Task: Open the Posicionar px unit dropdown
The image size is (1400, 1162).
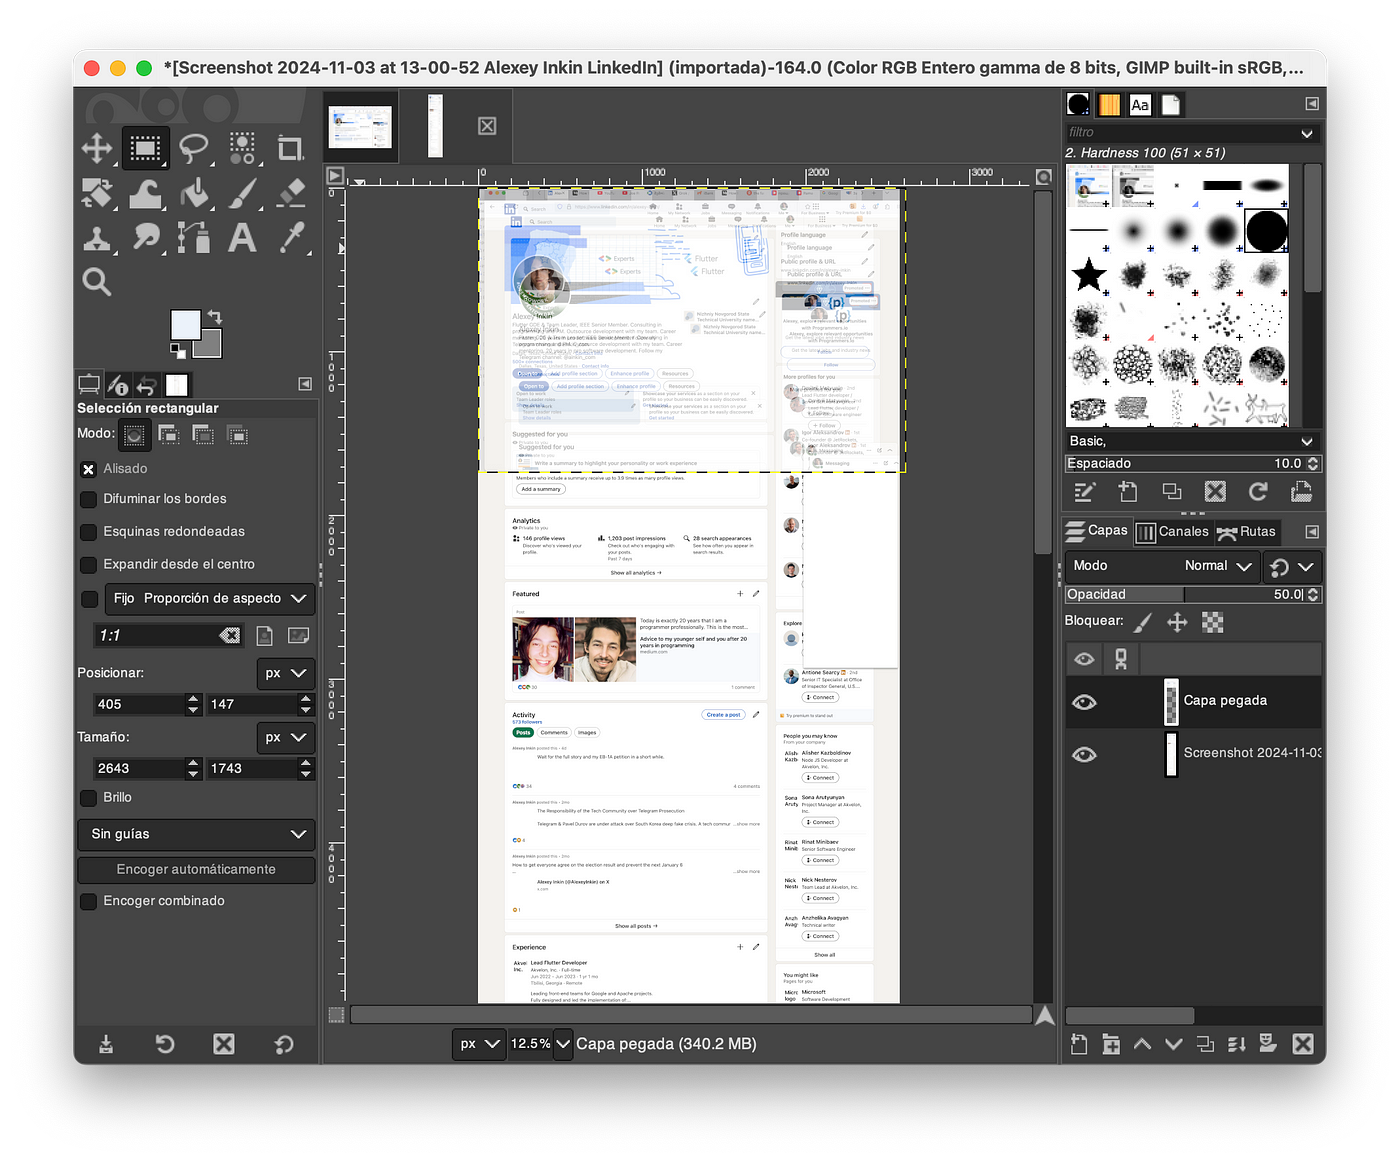Action: pos(285,673)
